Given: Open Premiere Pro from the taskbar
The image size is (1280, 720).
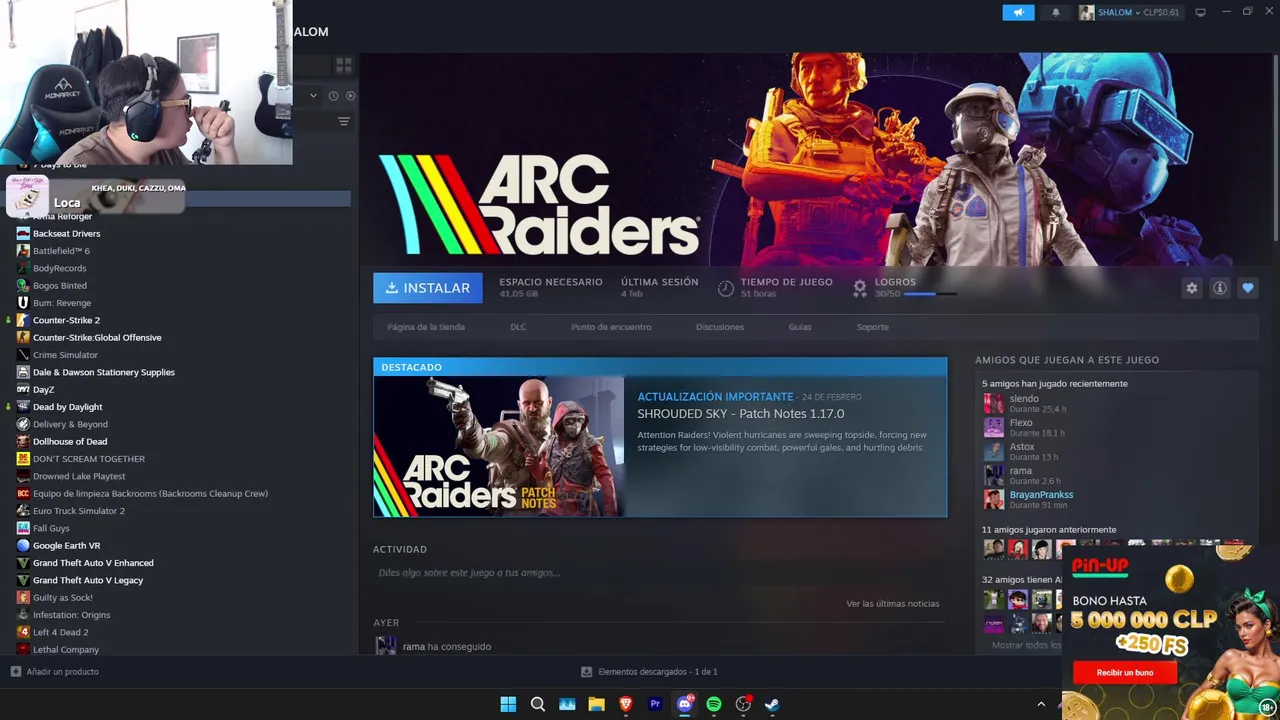Looking at the screenshot, I should pyautogui.click(x=655, y=704).
